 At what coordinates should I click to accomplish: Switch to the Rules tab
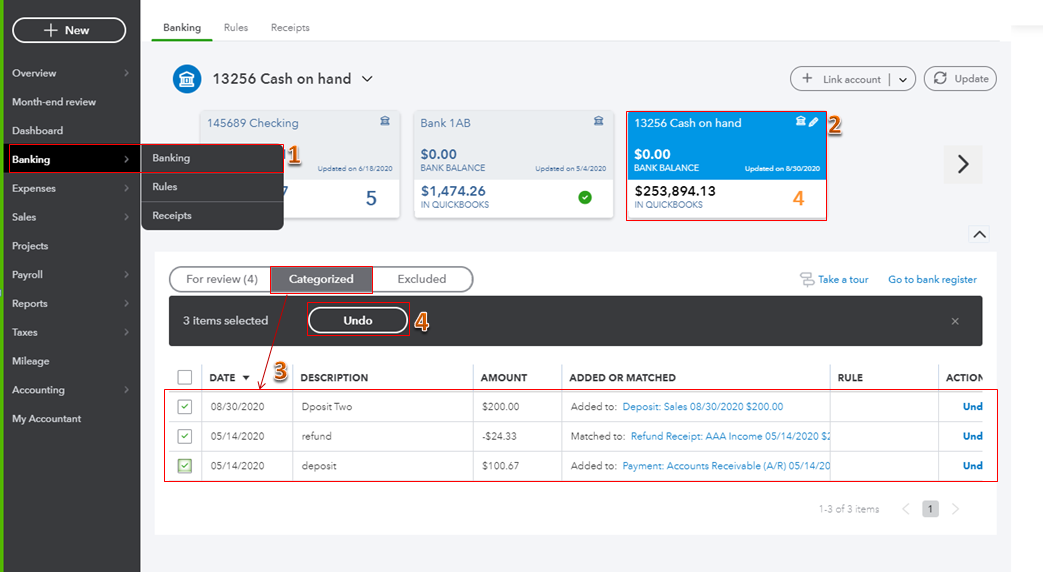(236, 28)
